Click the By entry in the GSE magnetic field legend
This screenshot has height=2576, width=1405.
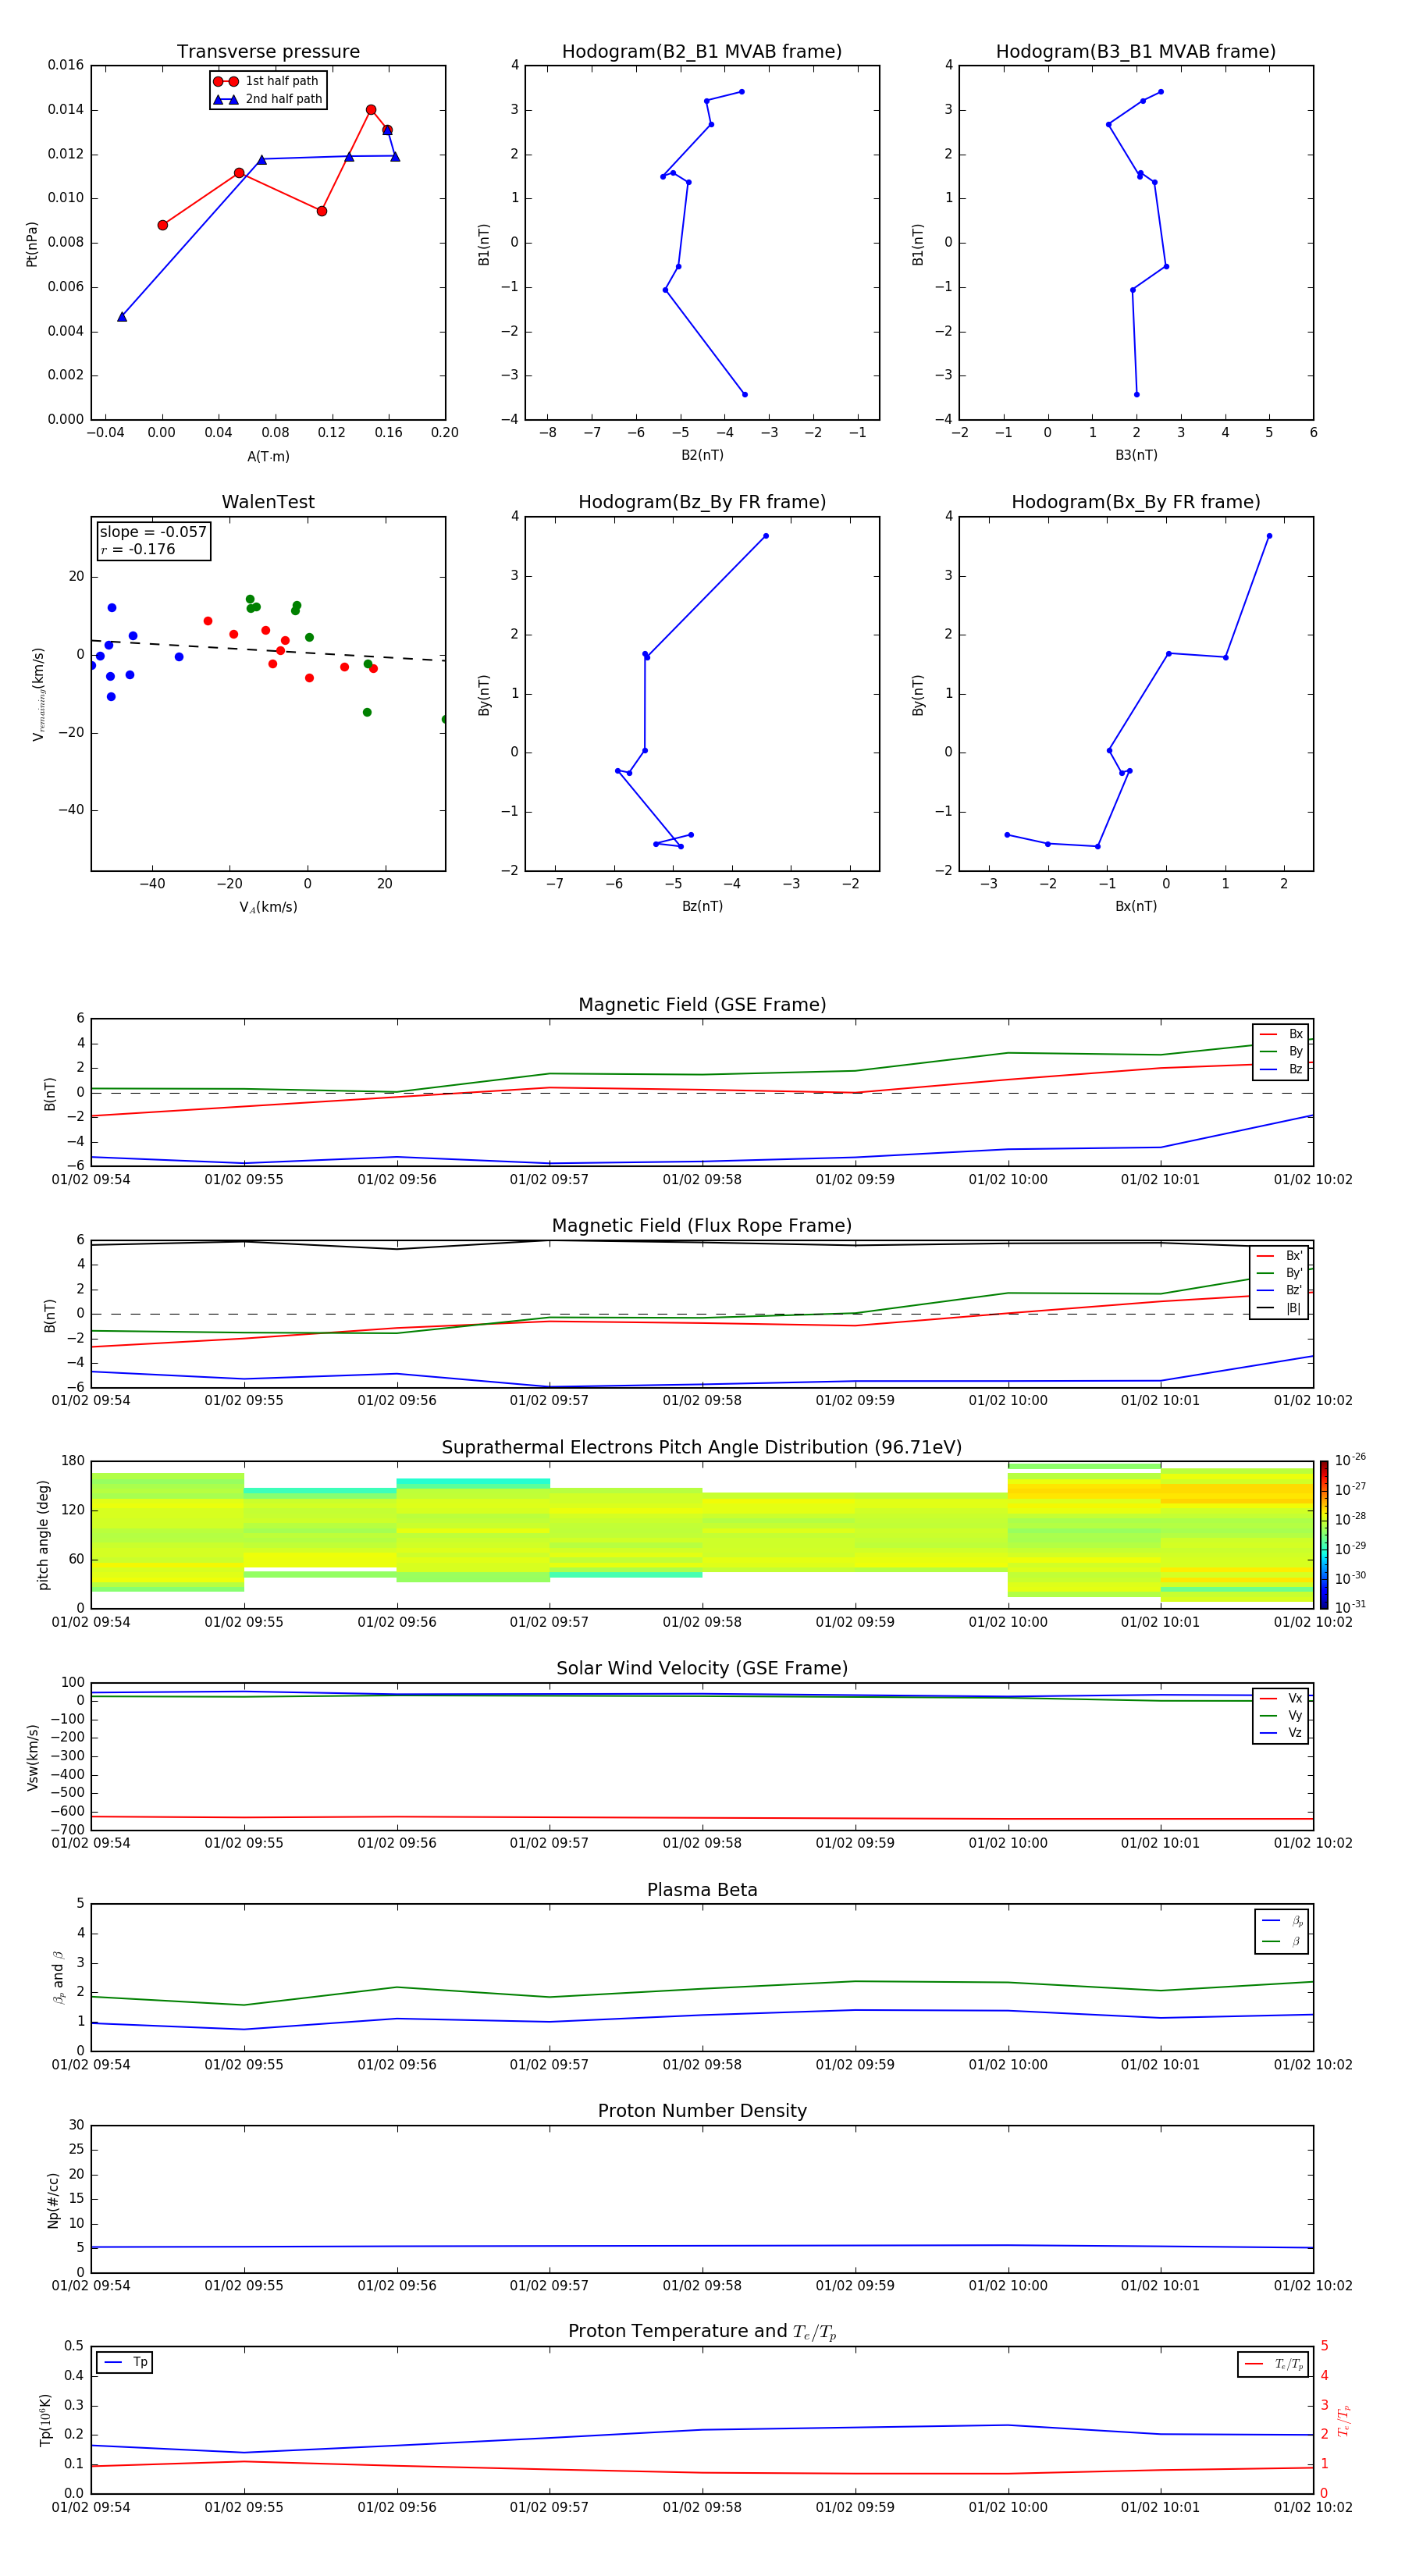(x=1281, y=1051)
